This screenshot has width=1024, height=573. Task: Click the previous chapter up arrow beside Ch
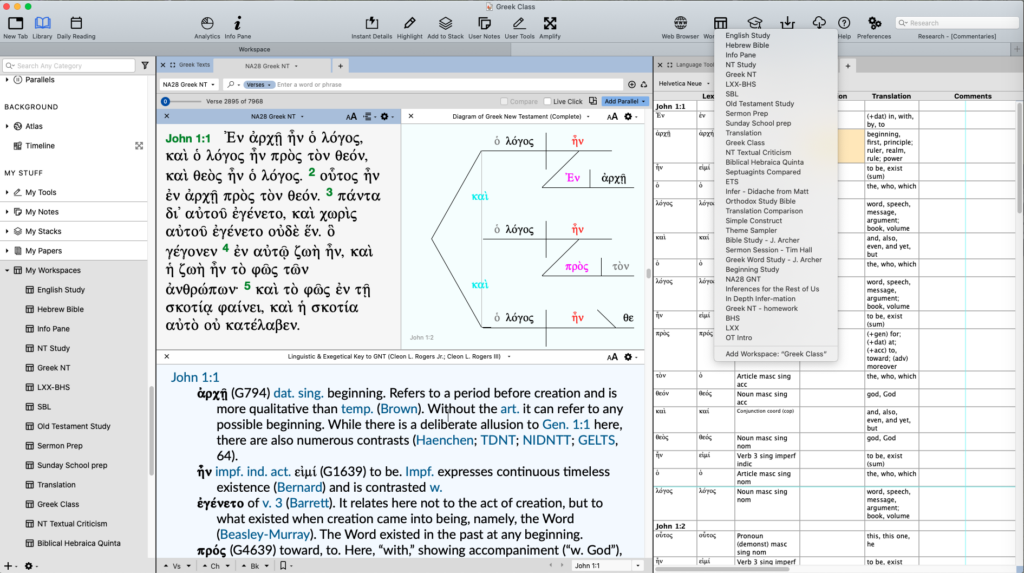tap(204, 566)
